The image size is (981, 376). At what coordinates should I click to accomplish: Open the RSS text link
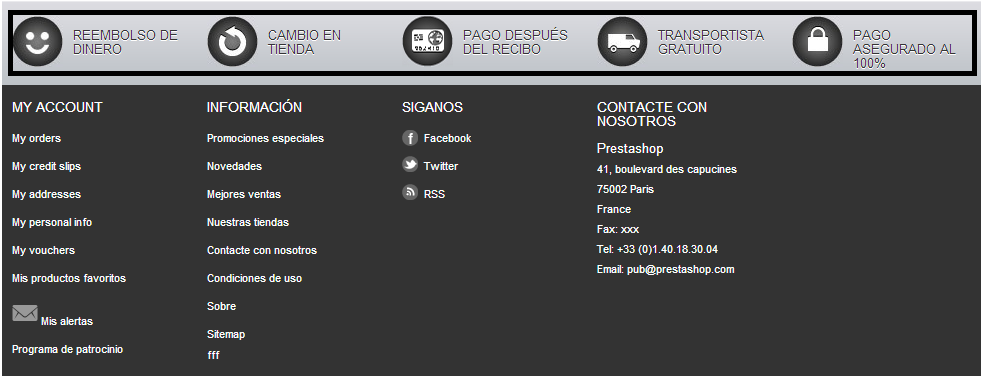click(434, 195)
